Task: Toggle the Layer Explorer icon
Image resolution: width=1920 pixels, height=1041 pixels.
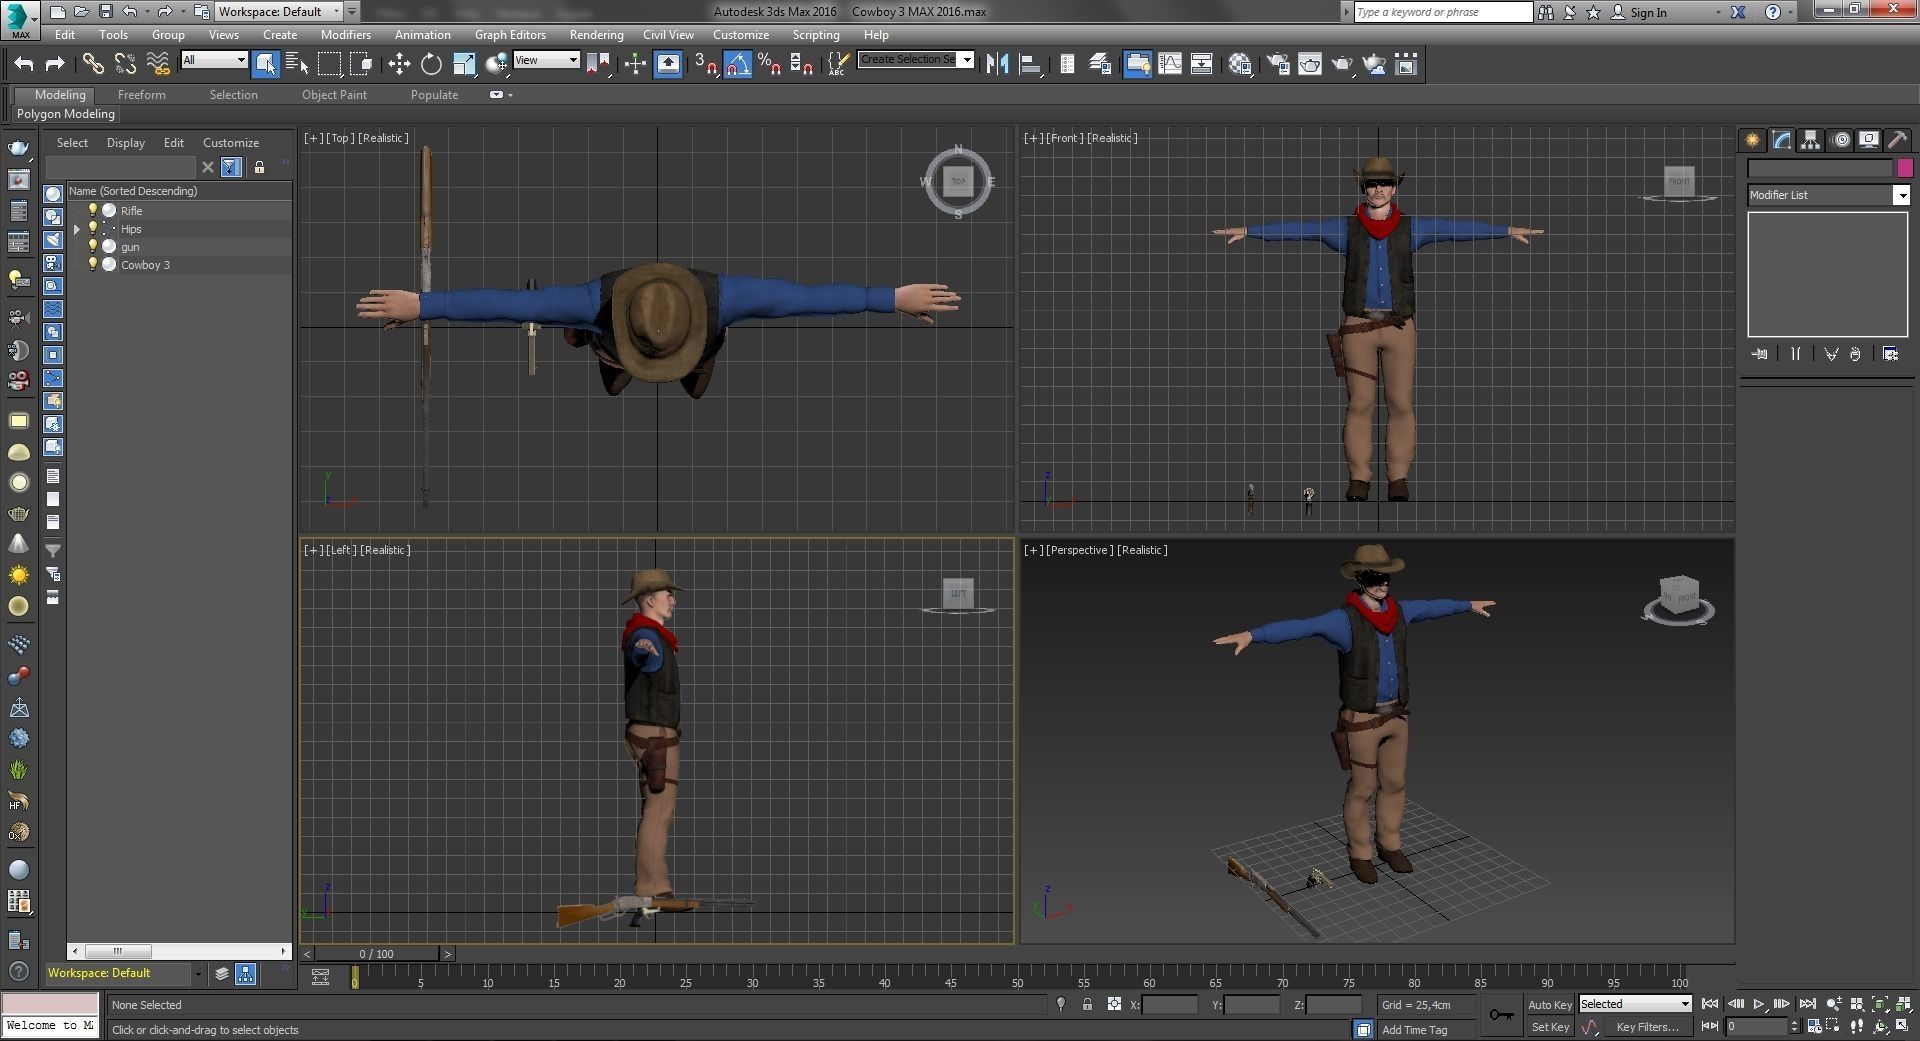Action: pyautogui.click(x=1100, y=64)
